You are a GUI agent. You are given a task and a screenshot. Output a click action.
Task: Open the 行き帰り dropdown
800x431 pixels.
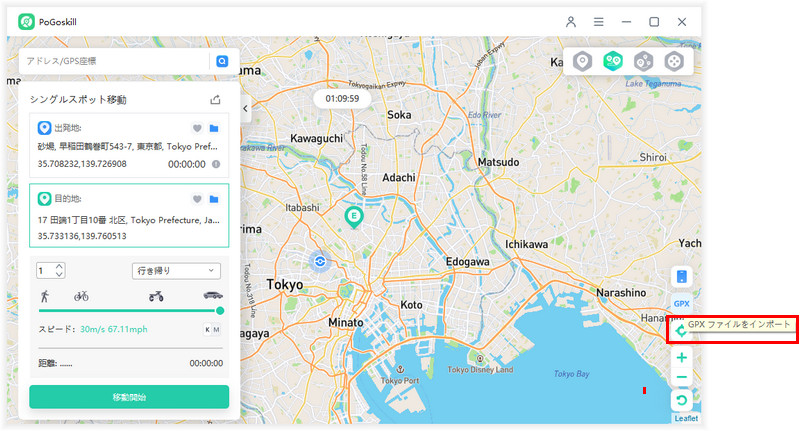point(176,271)
